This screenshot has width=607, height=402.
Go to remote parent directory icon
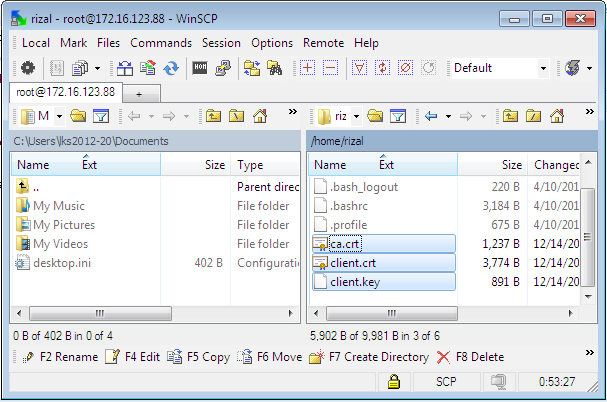pos(510,116)
